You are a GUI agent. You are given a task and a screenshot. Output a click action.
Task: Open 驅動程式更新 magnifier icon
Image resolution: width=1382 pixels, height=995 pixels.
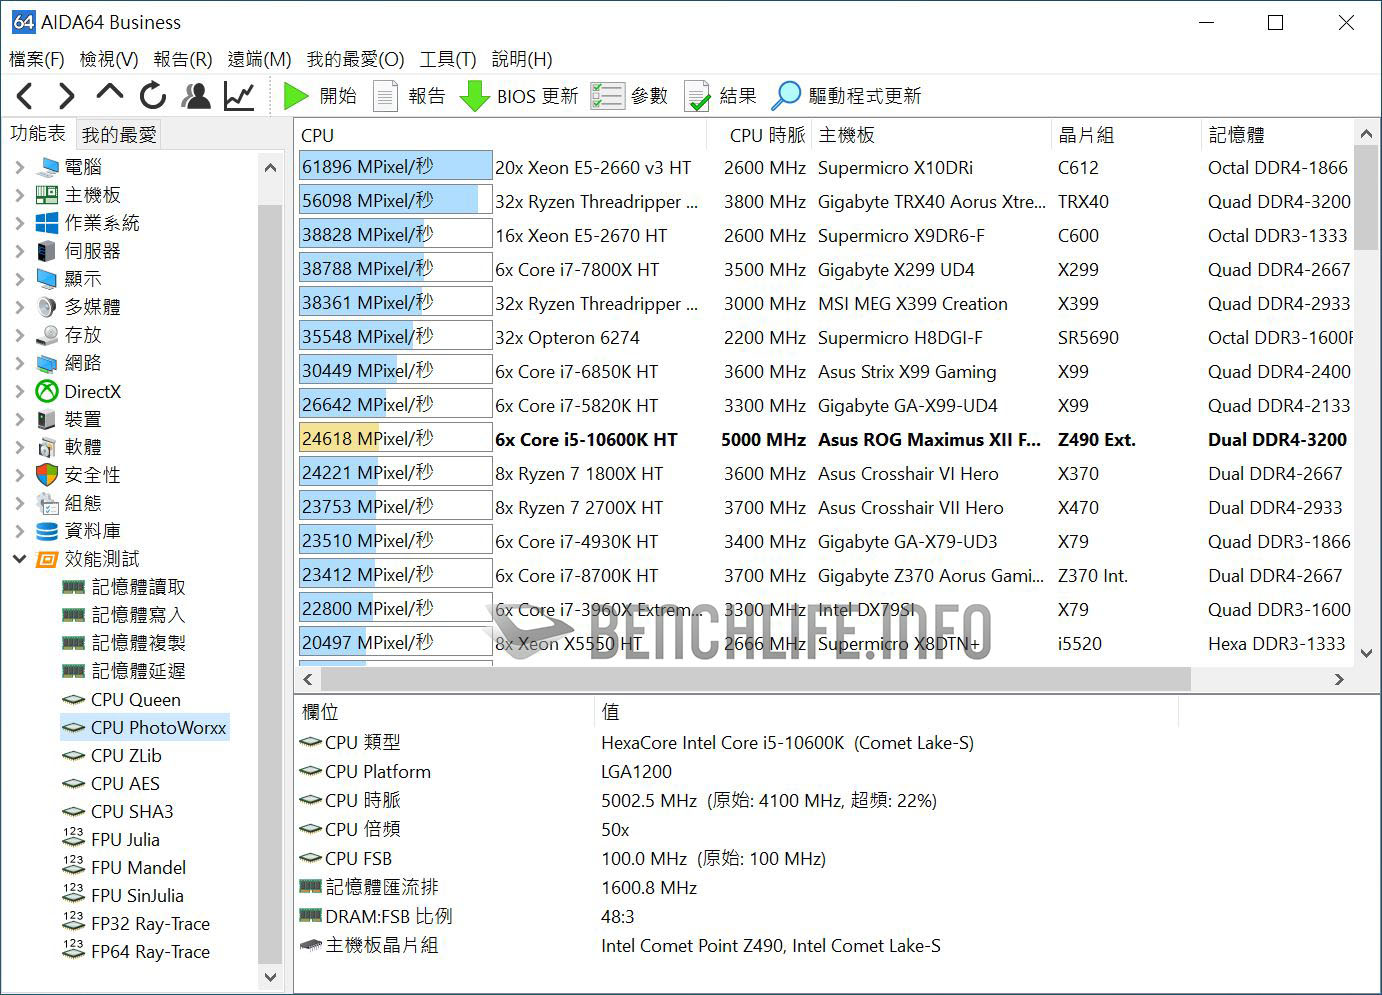tap(786, 96)
